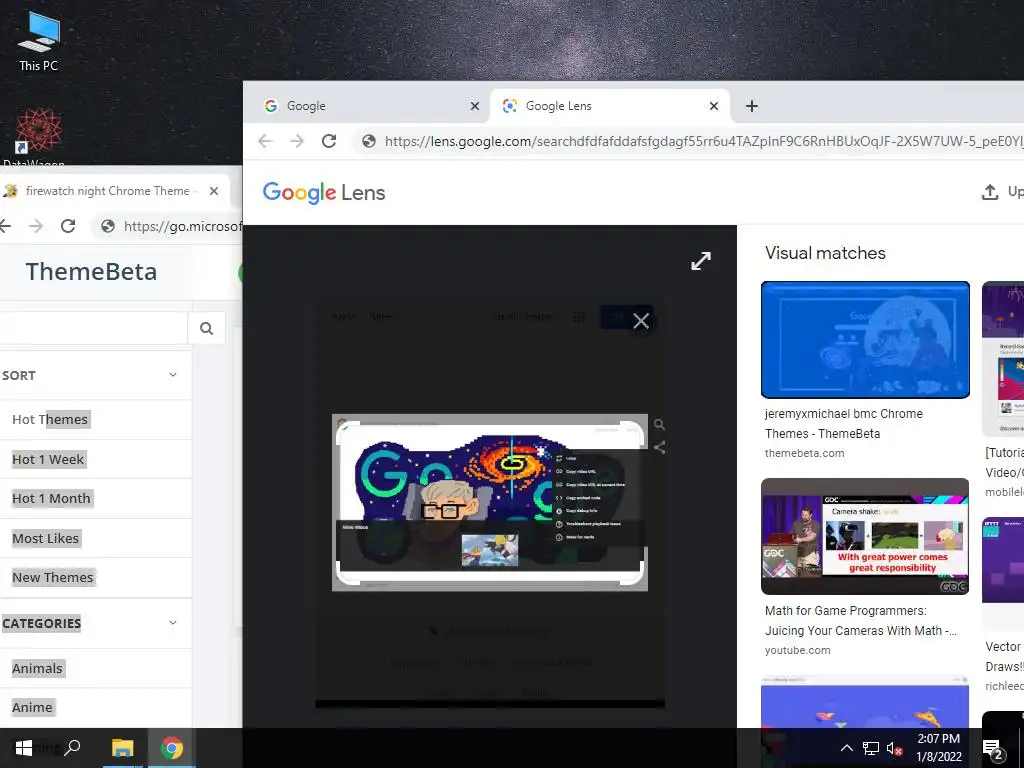Close the Google Lens tab
The width and height of the screenshot is (1024, 768).
(x=714, y=106)
